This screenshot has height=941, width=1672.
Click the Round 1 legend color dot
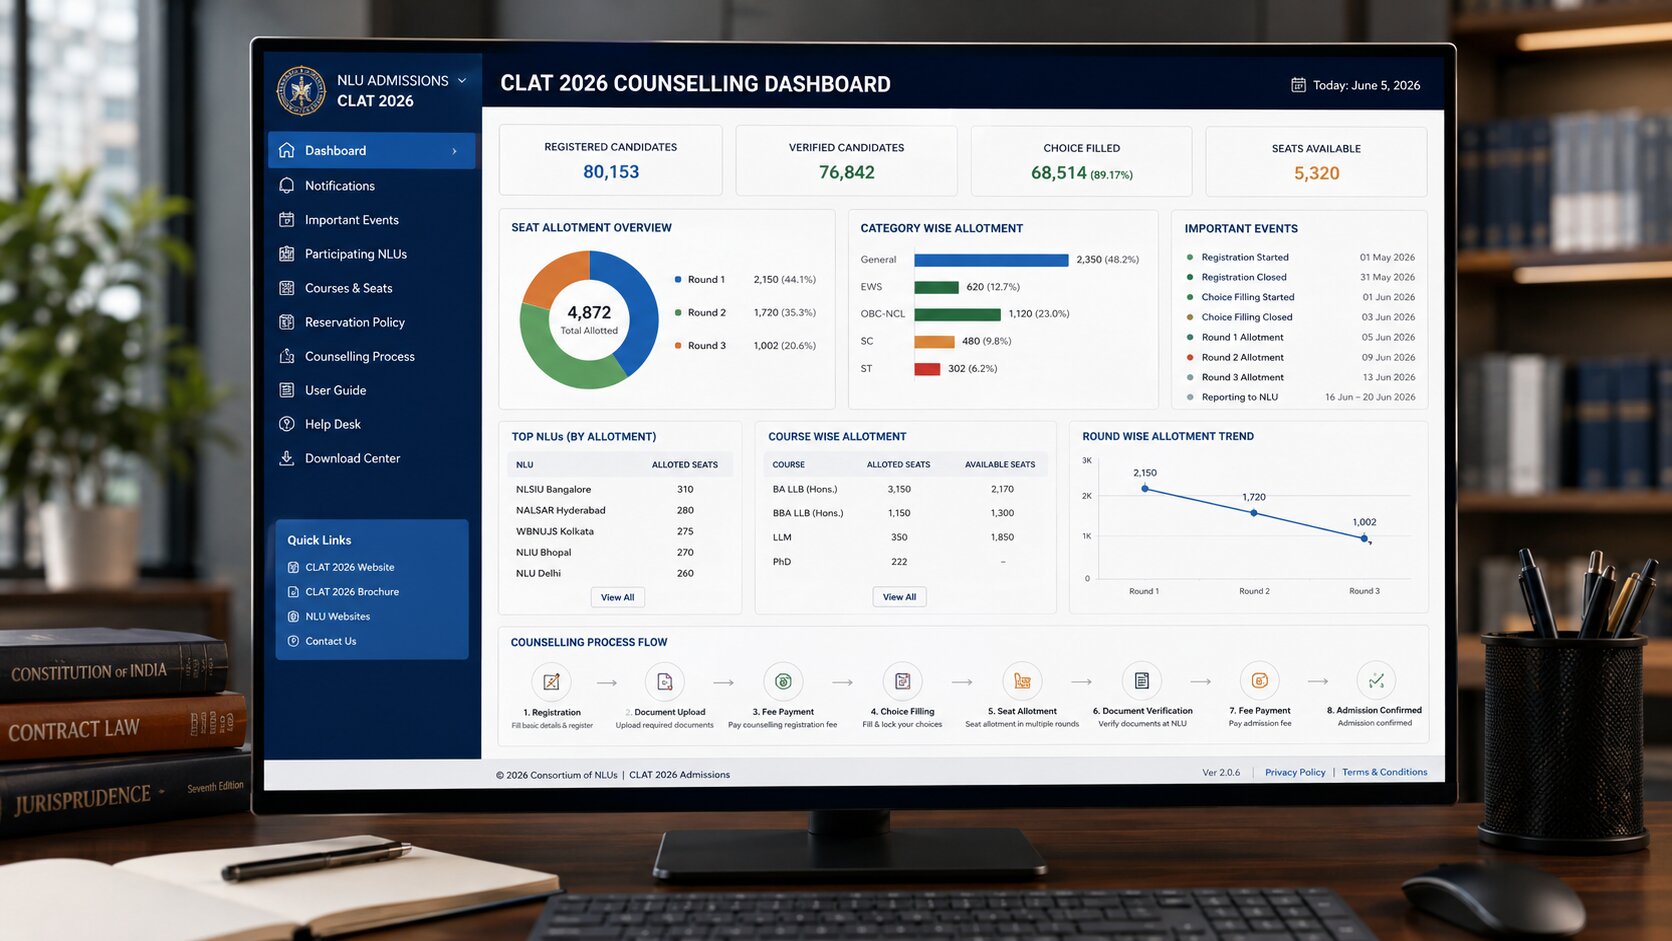click(678, 280)
